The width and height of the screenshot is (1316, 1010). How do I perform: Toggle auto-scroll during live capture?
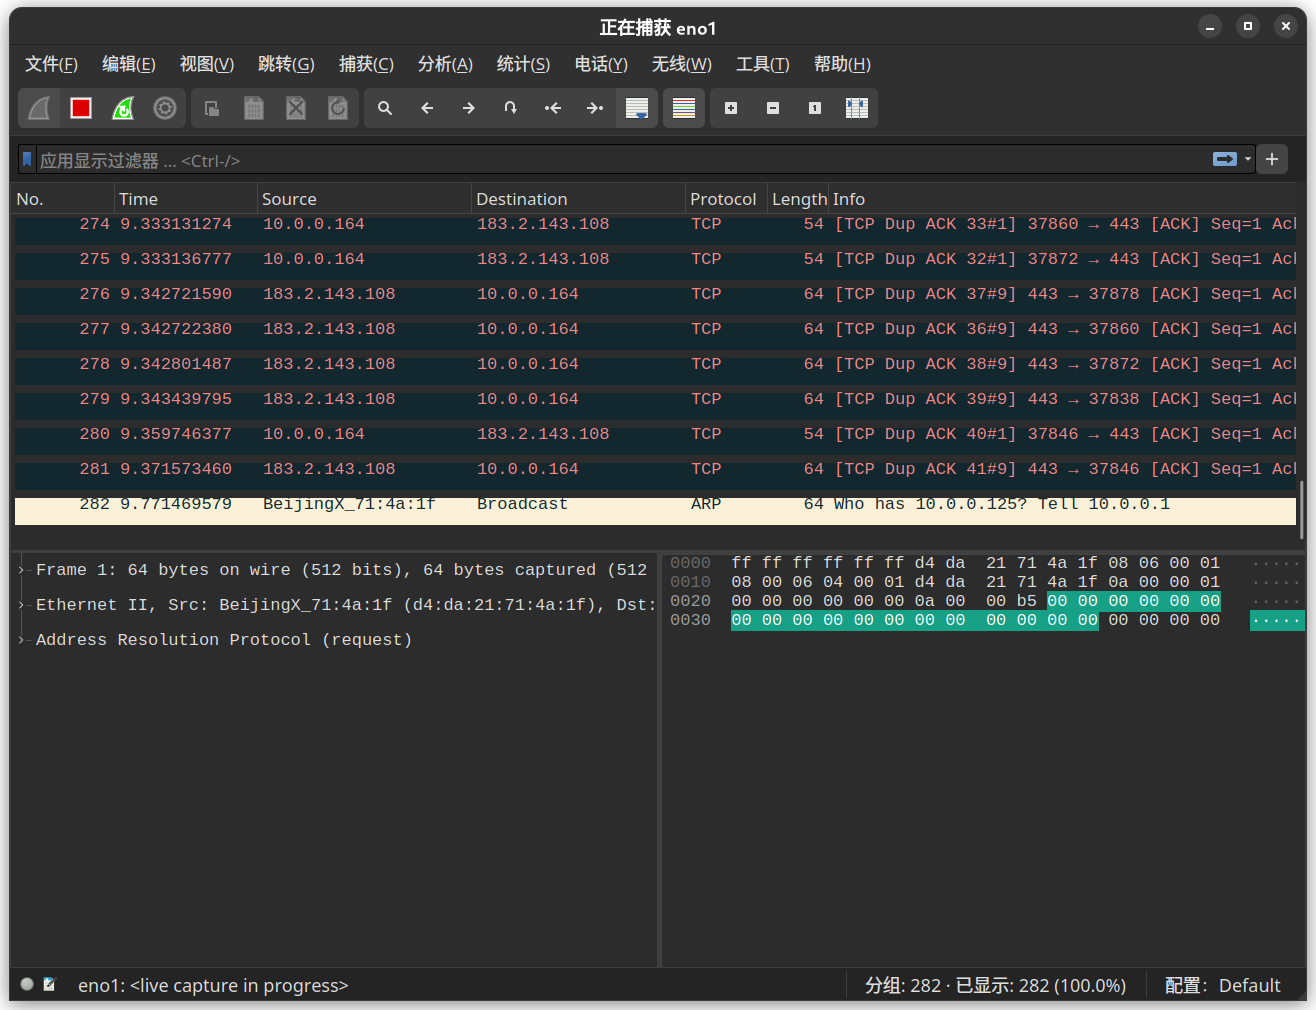coord(637,108)
